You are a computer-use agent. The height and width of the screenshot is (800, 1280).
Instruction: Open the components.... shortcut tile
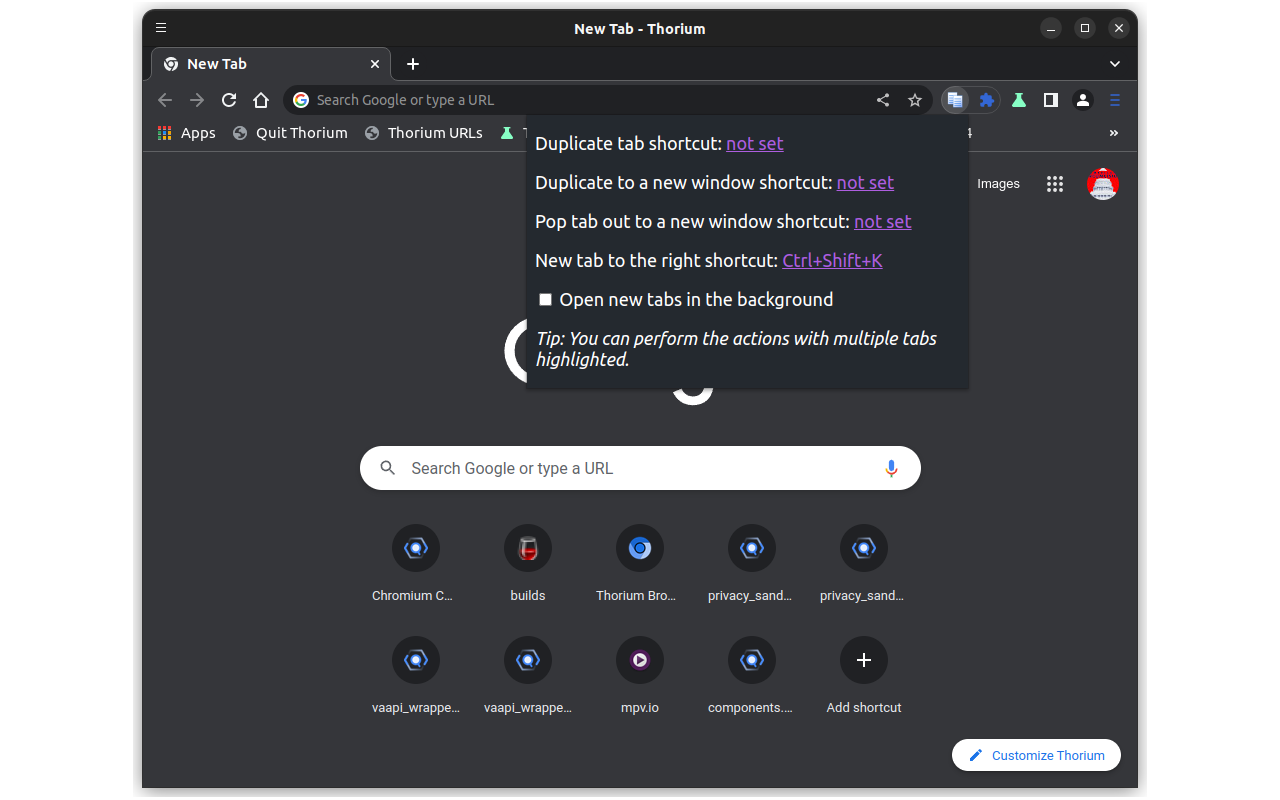[752, 677]
